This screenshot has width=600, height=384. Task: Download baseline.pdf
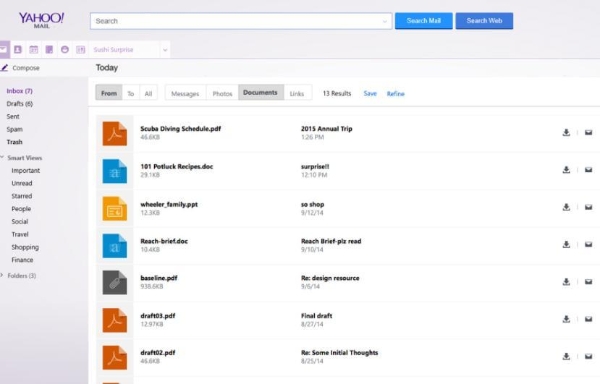566,282
